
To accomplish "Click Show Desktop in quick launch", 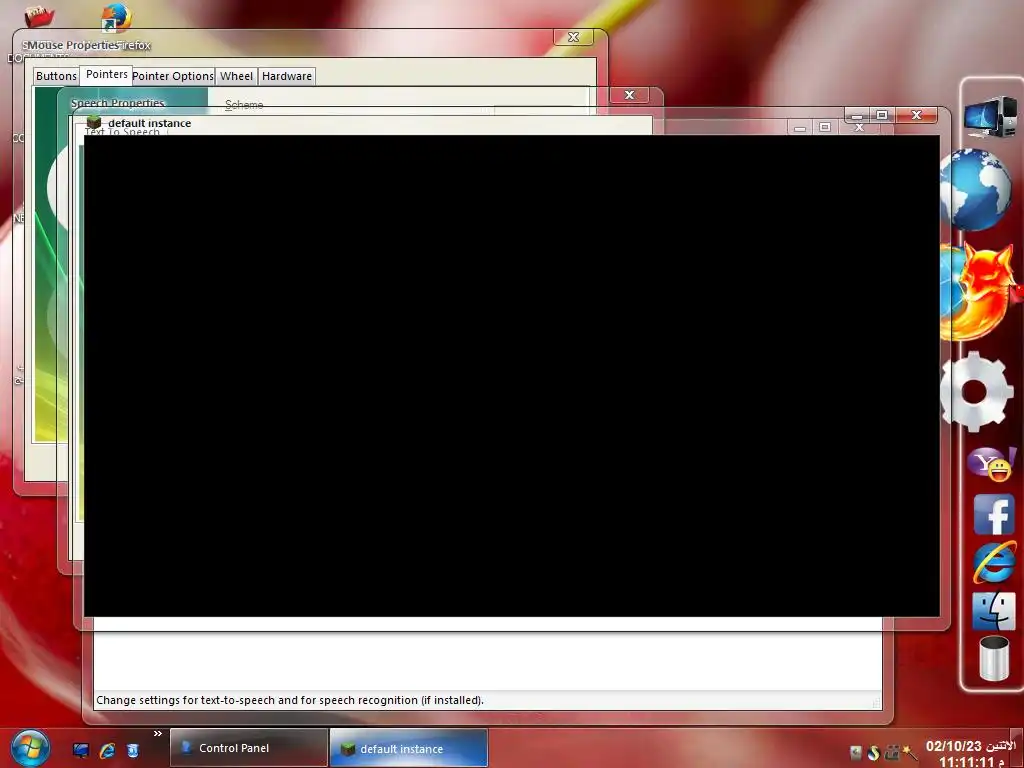I will (80, 750).
